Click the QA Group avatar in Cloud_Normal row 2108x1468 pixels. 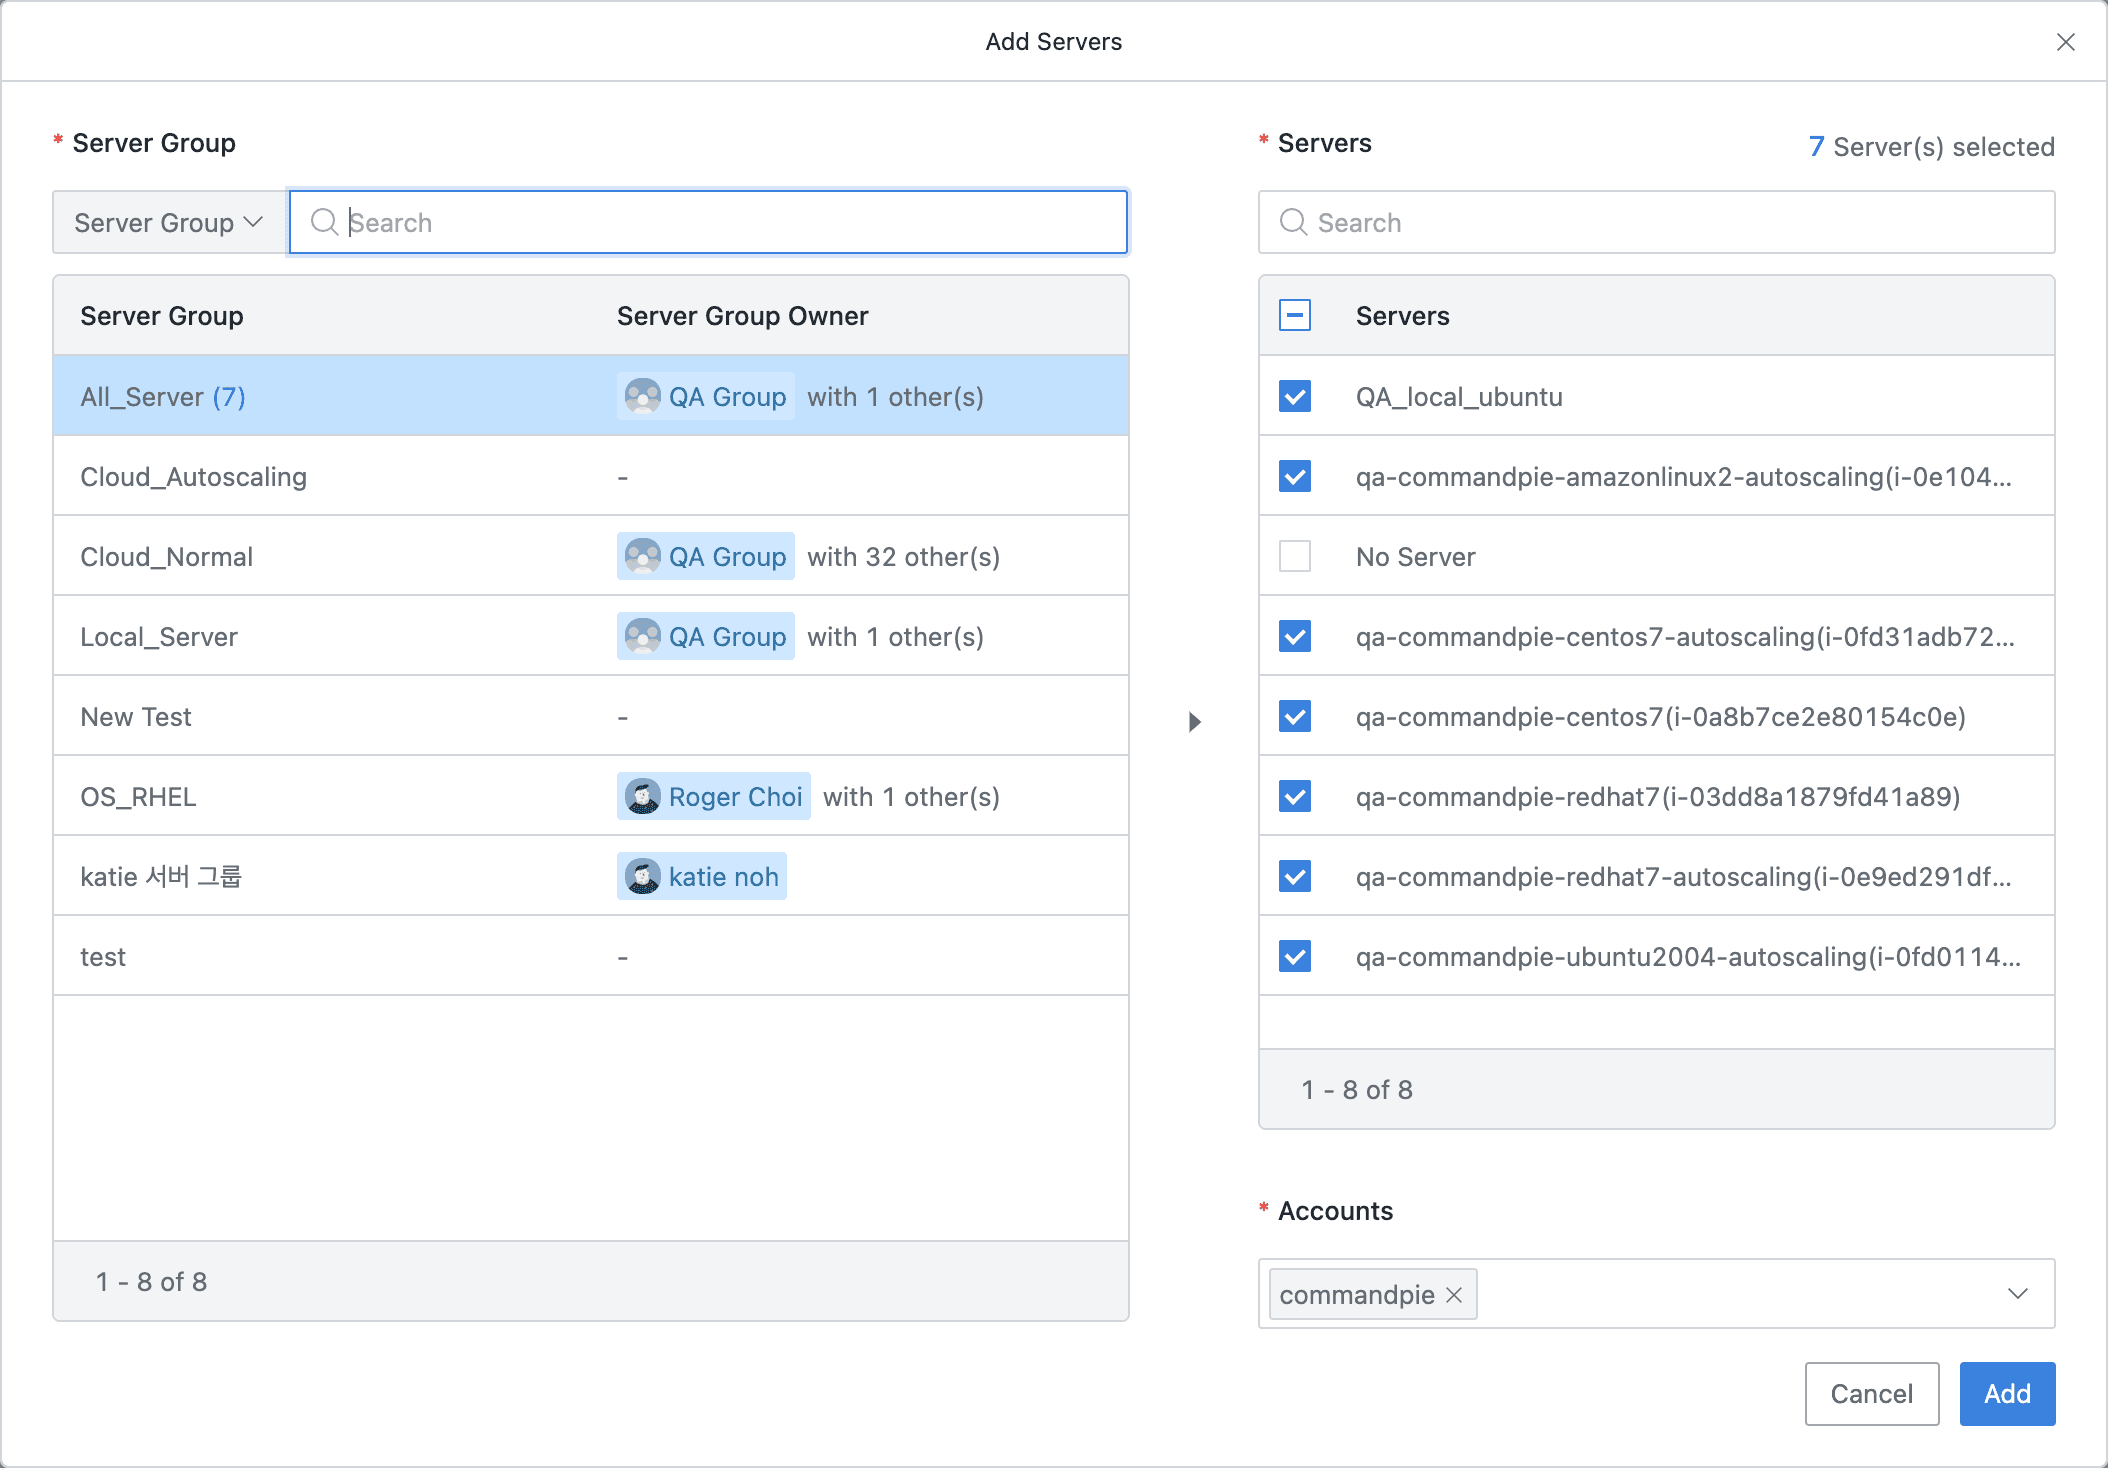[x=643, y=556]
